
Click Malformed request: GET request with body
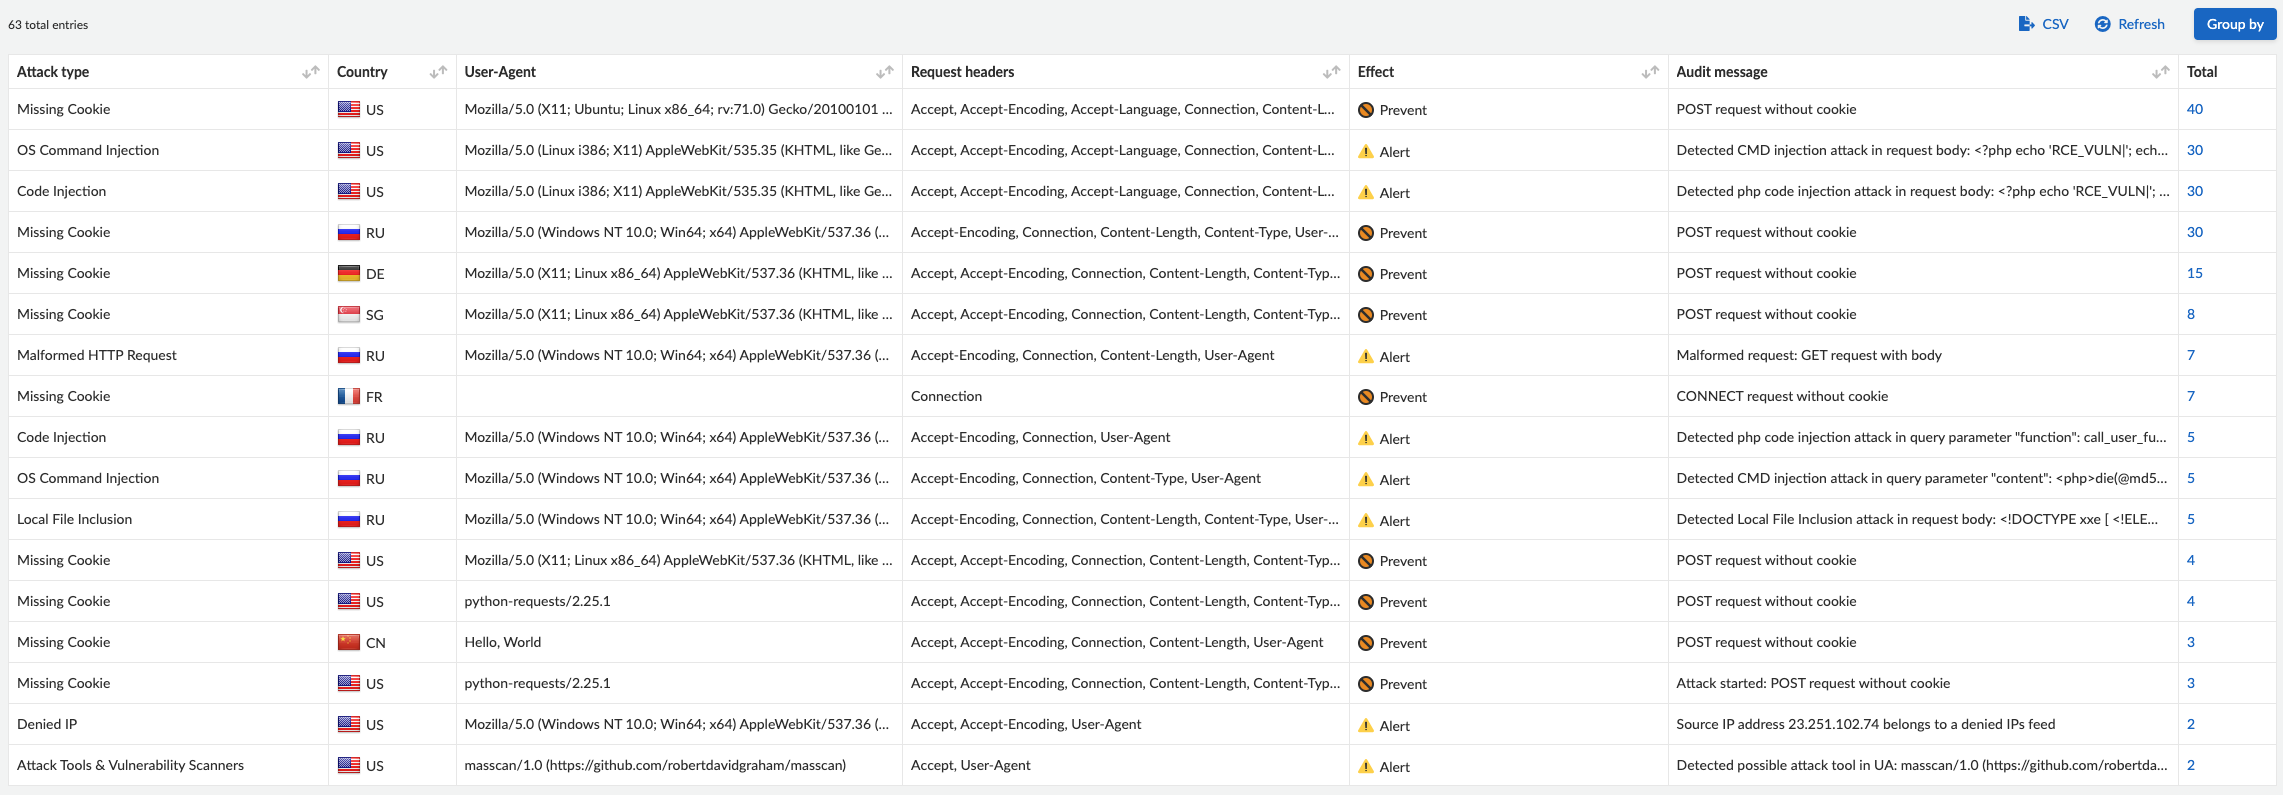pos(1809,355)
